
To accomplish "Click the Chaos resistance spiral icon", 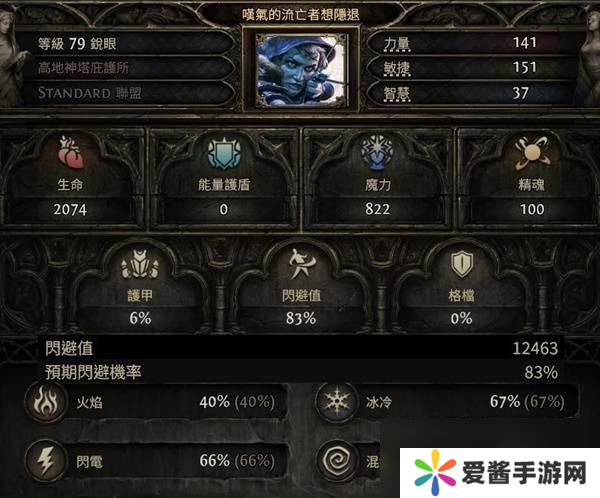I will click(337, 461).
